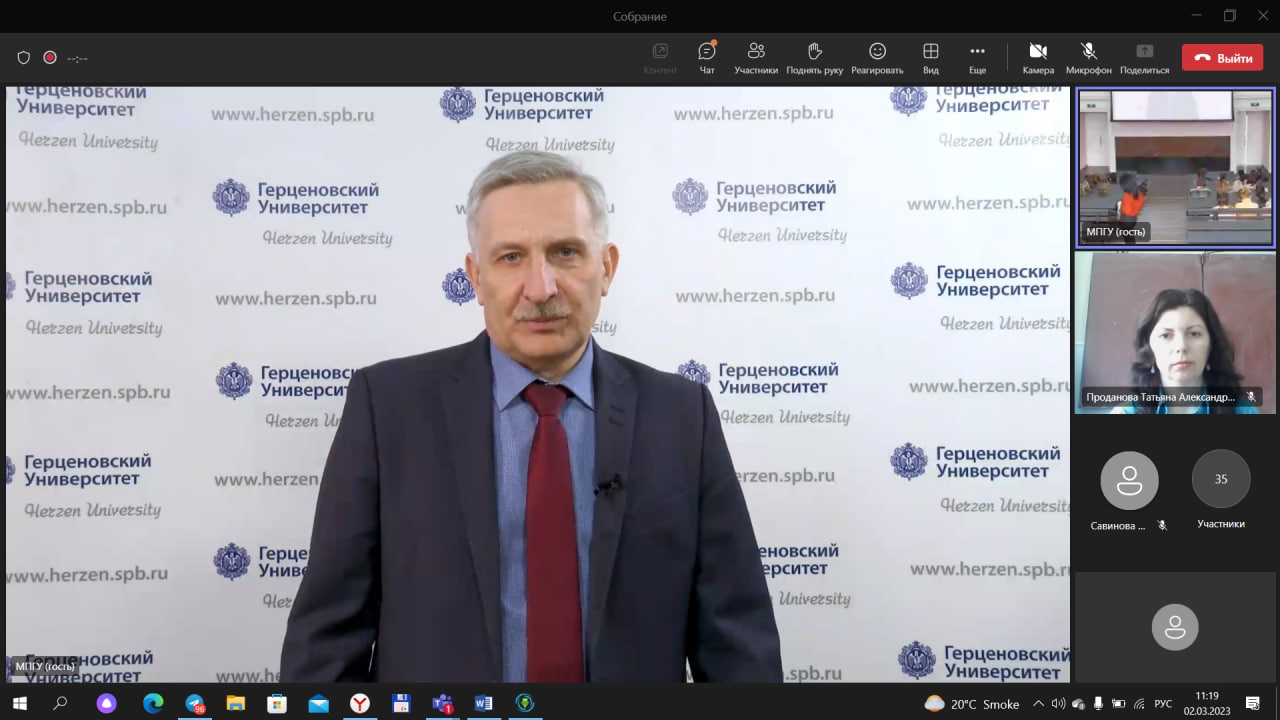Click the shield security icon
1280x720 pixels.
tap(24, 58)
